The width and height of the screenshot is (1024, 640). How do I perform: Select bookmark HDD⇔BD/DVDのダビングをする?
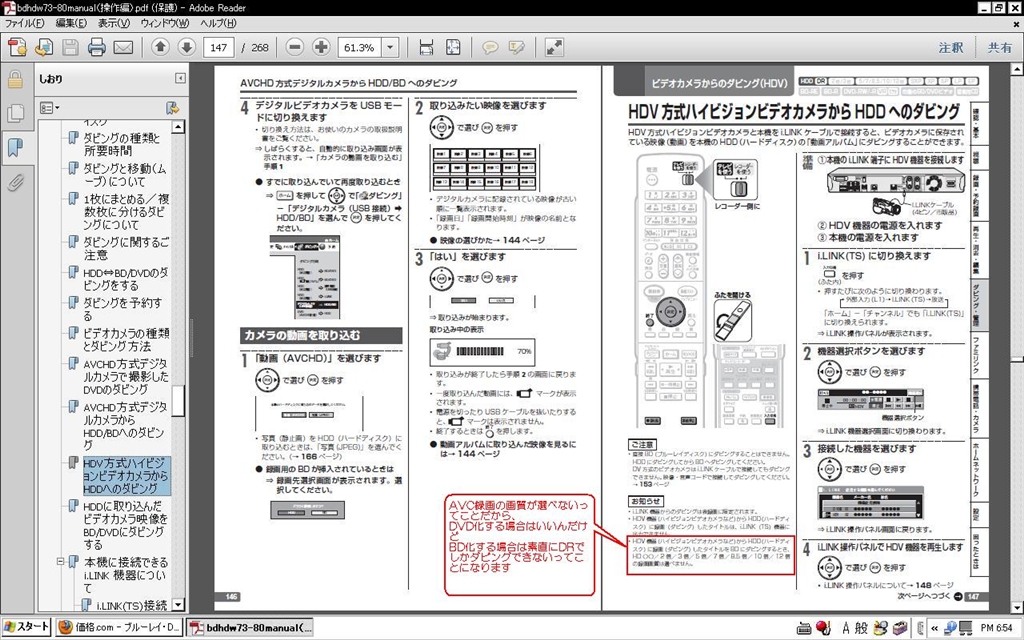click(125, 279)
